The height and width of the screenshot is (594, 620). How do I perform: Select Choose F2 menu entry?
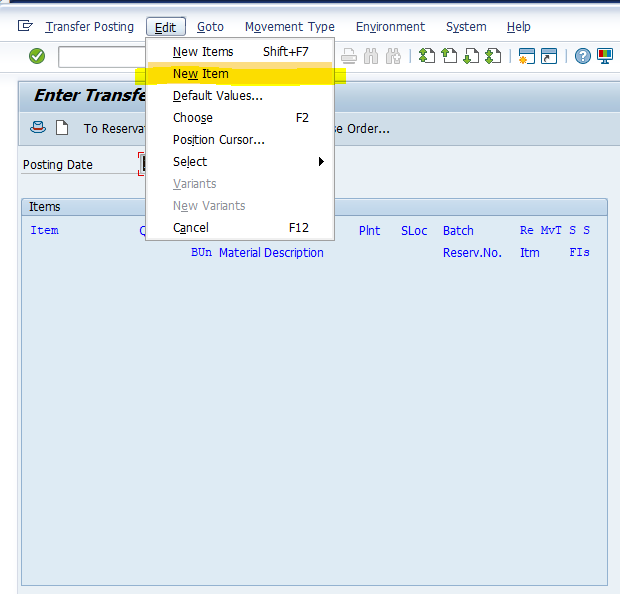[x=240, y=118]
